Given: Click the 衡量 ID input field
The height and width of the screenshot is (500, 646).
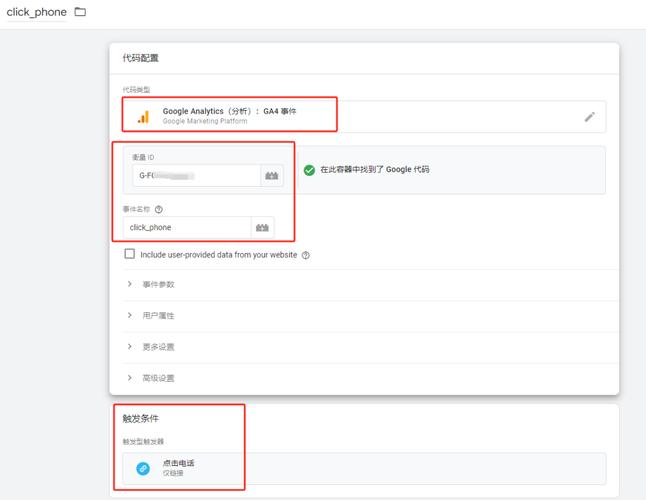Looking at the screenshot, I should (193, 175).
